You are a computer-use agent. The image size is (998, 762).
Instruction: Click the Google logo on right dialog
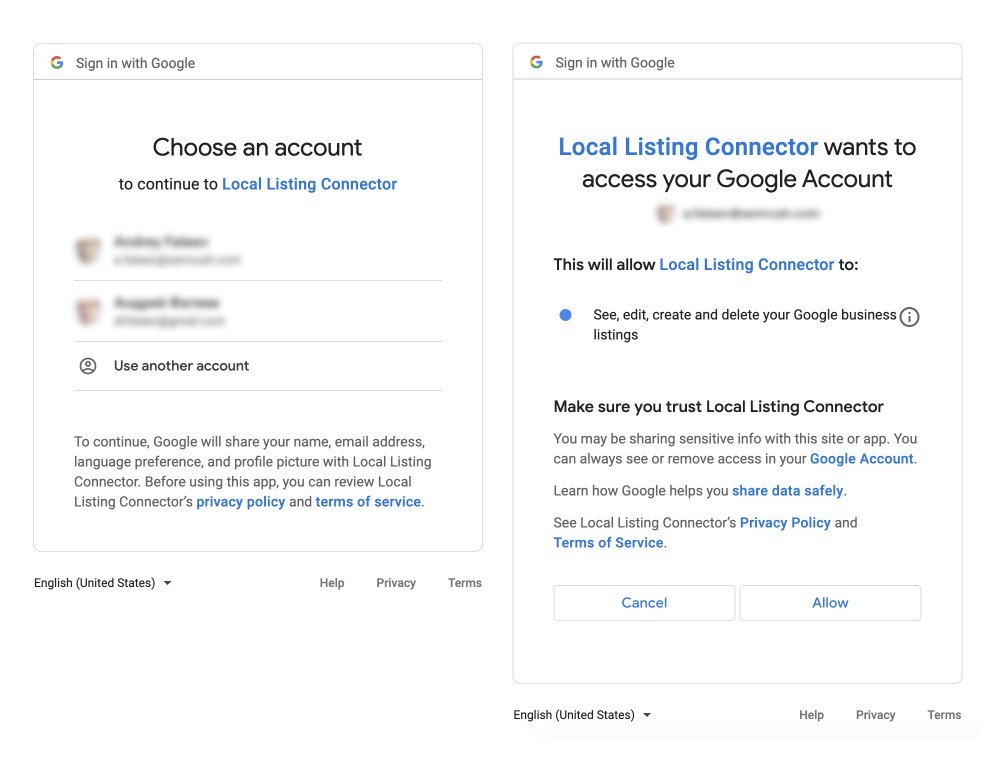point(537,62)
